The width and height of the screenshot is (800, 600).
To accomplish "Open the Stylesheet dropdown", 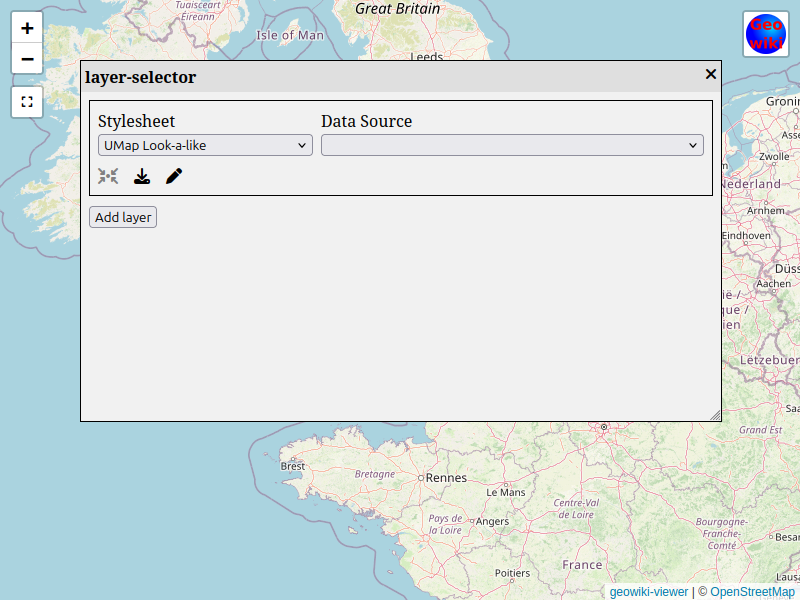I will (x=206, y=146).
